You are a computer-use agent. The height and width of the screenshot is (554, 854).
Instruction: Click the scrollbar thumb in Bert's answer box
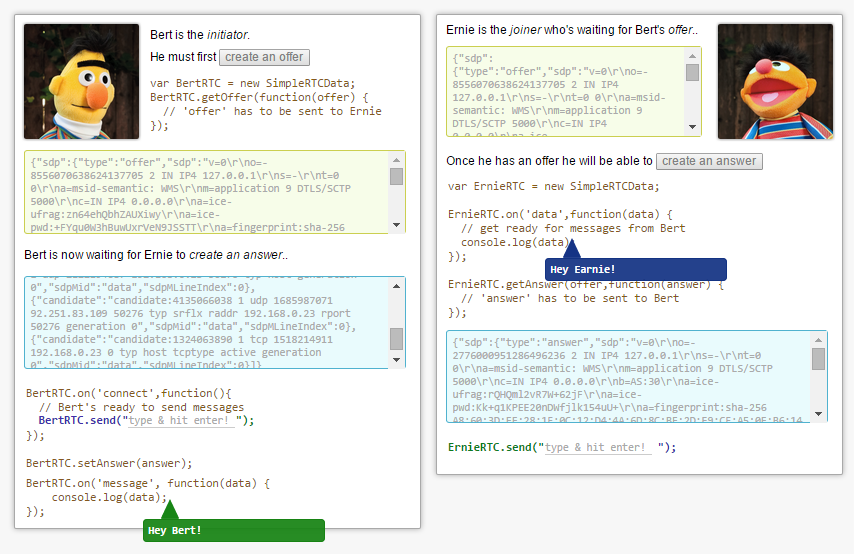pos(396,339)
